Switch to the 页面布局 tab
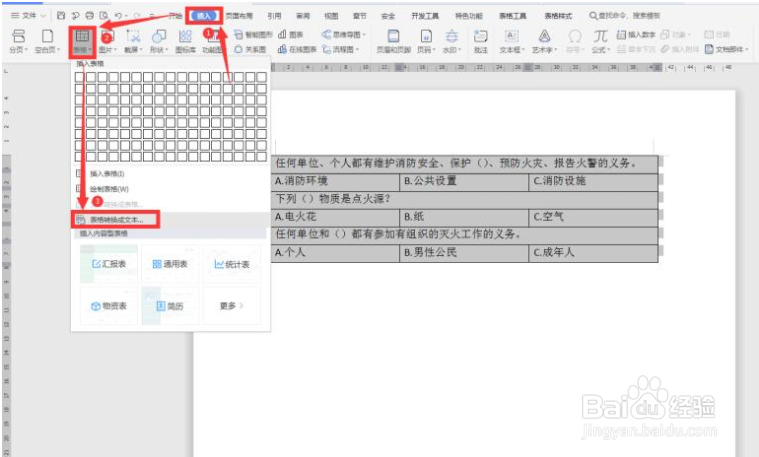 [239, 15]
